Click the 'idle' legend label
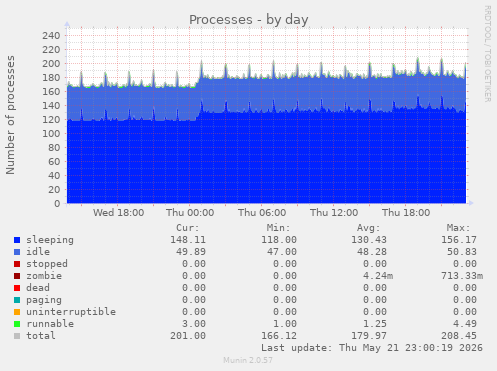 coord(38,252)
